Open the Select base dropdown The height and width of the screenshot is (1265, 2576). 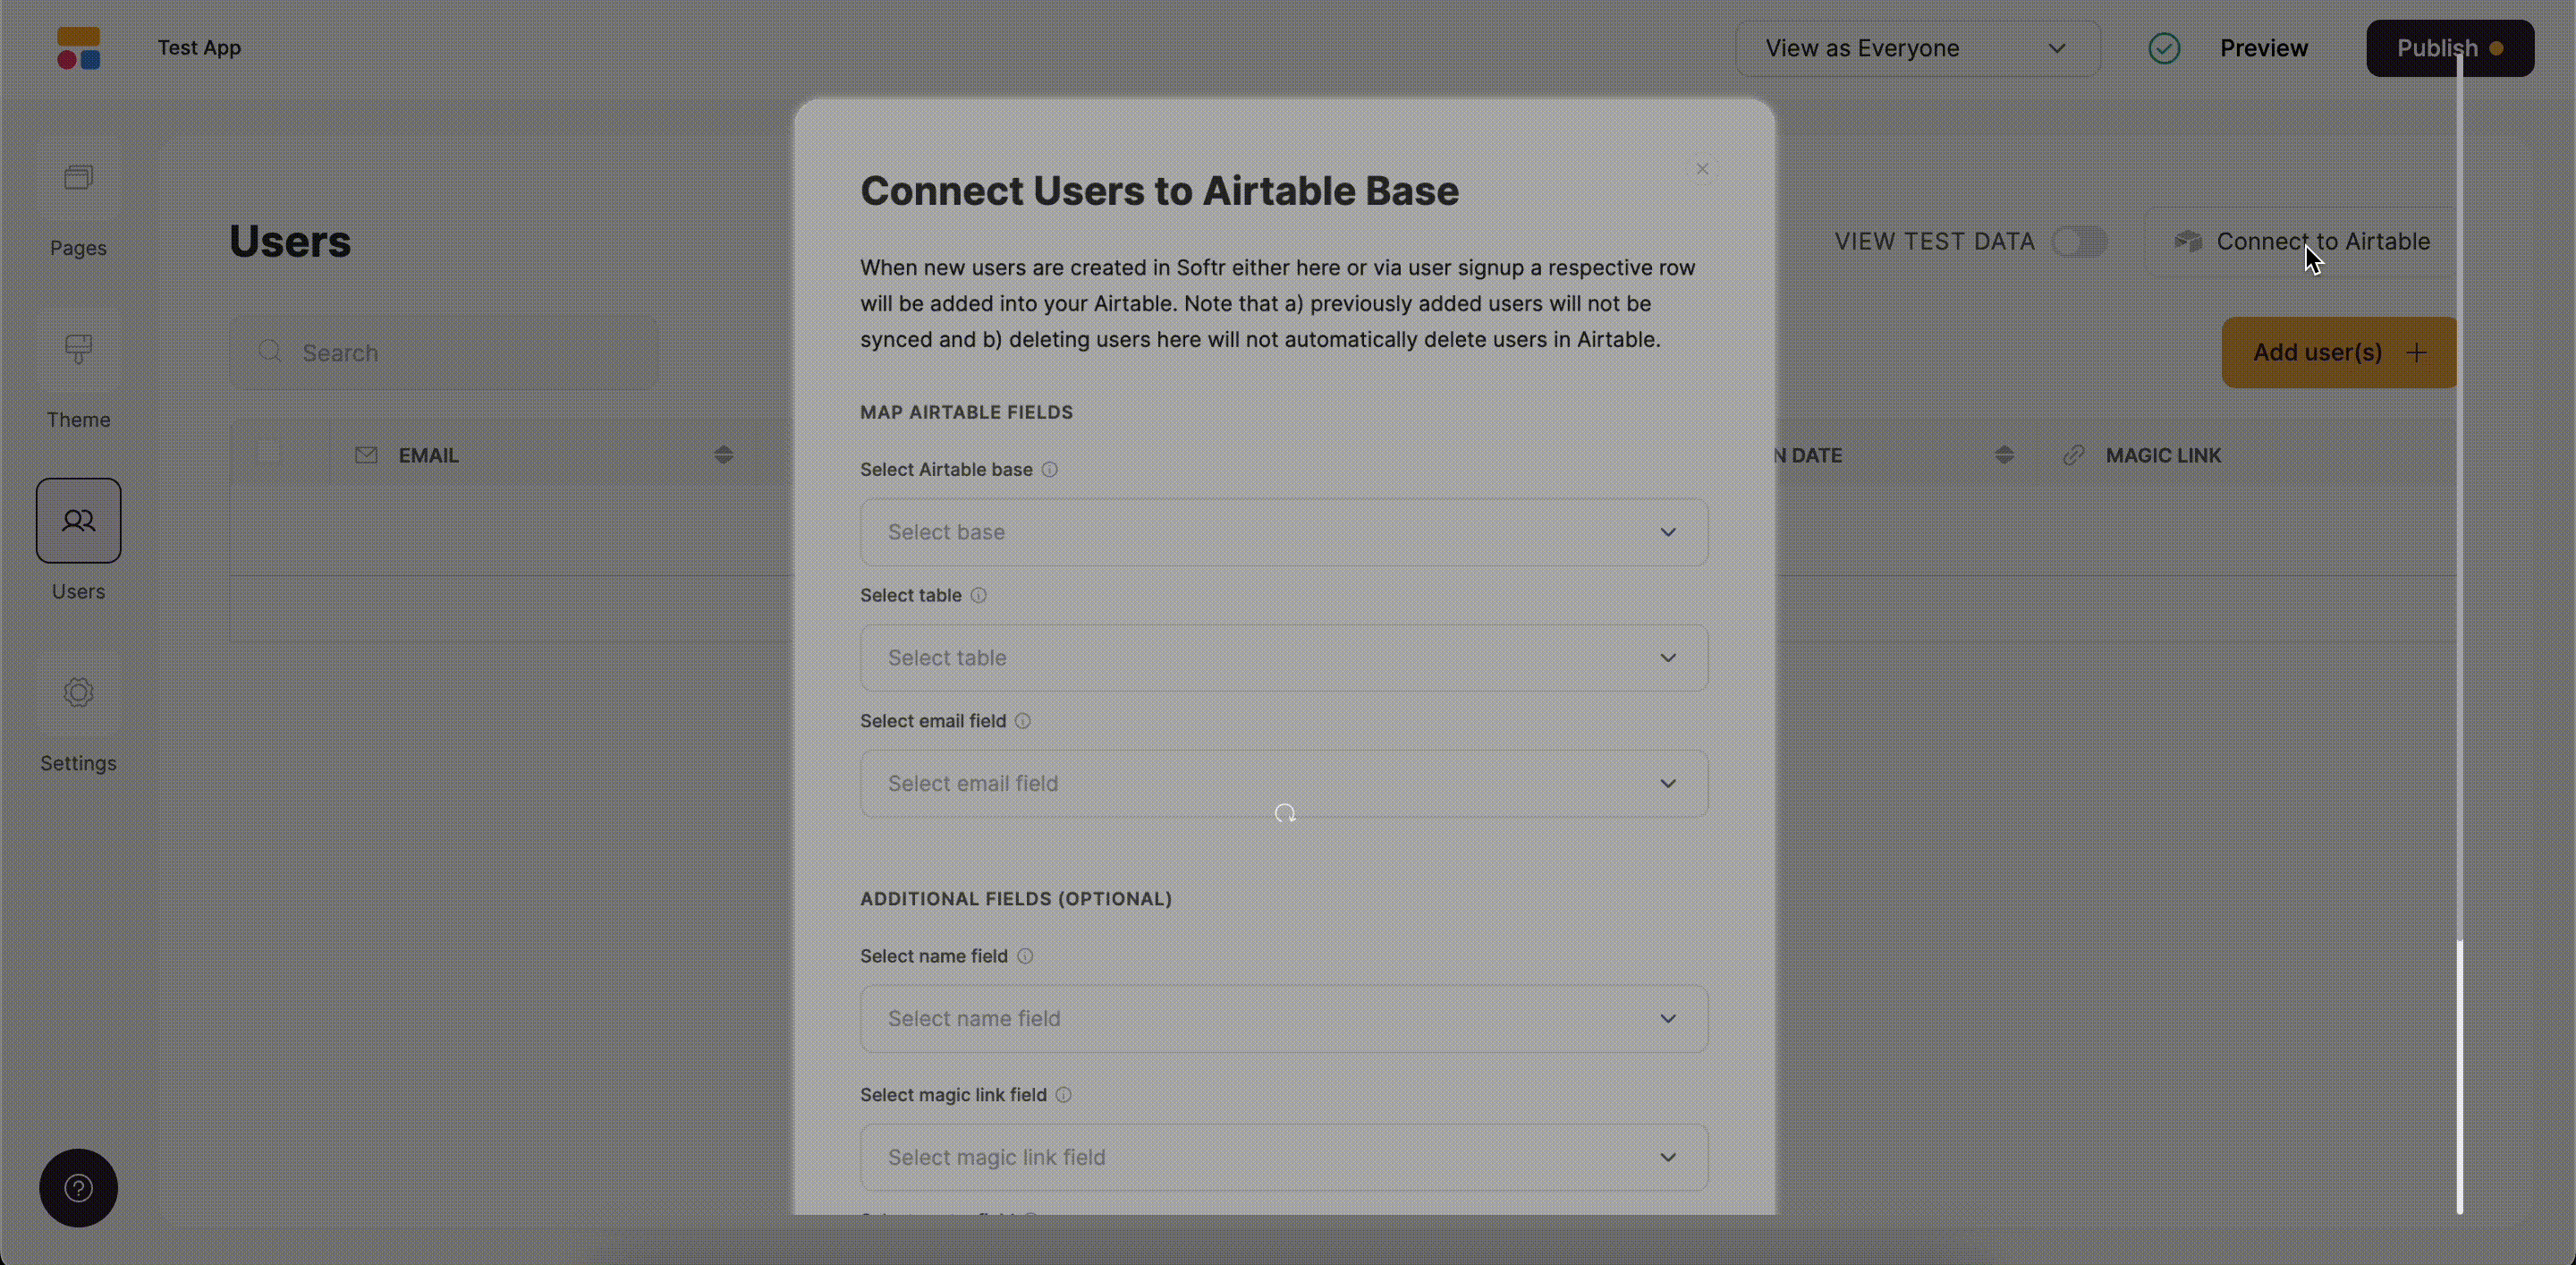pos(1283,532)
